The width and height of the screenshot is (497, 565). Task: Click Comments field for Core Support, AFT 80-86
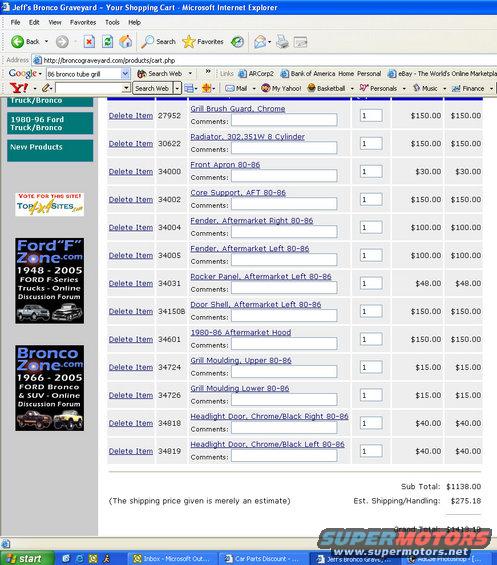point(284,204)
